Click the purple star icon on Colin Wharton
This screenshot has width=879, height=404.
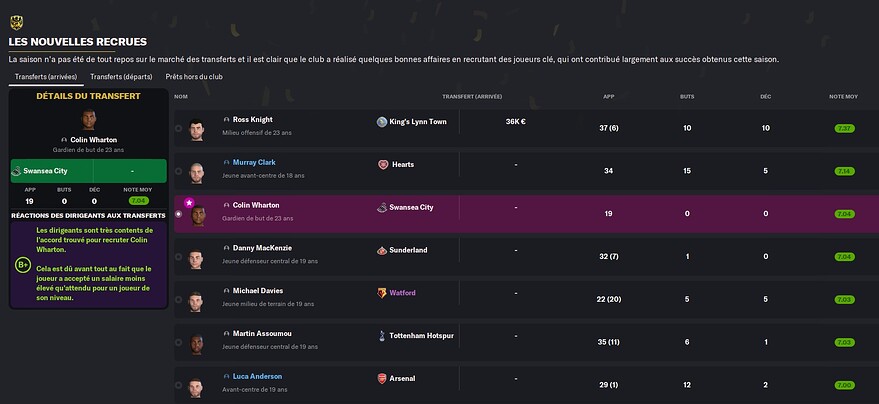(189, 202)
